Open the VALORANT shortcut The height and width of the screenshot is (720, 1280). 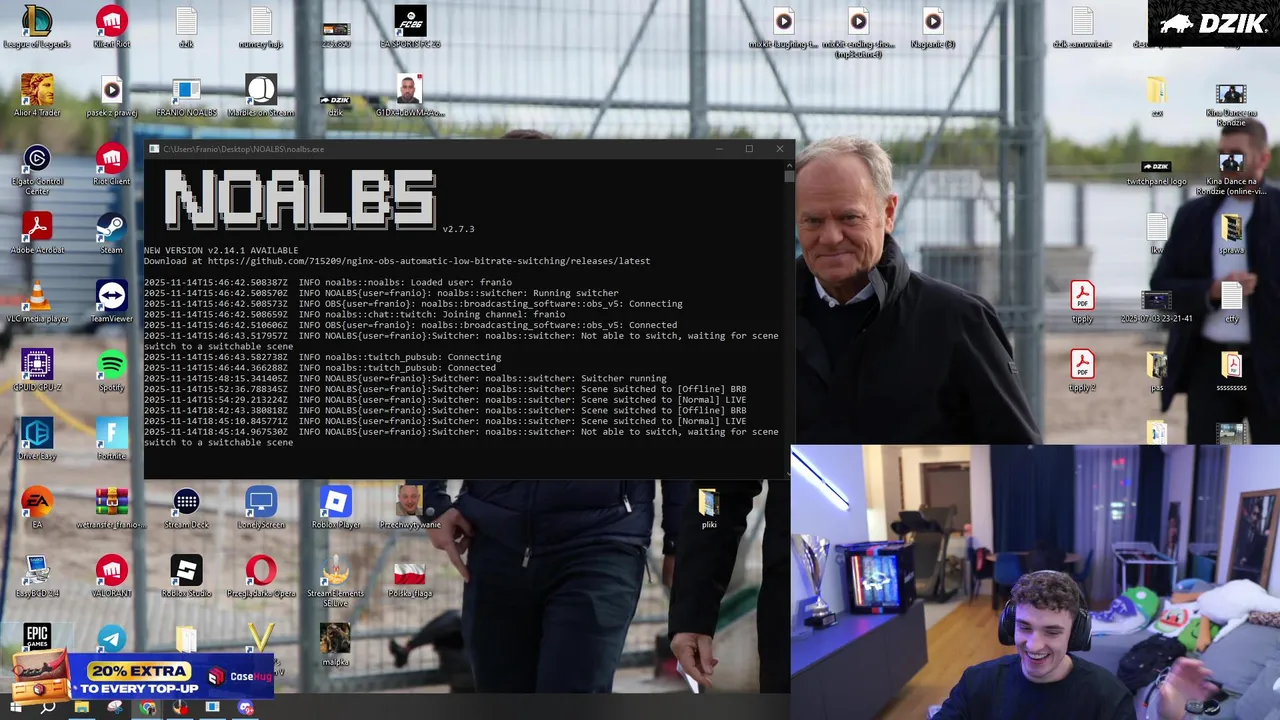112,575
